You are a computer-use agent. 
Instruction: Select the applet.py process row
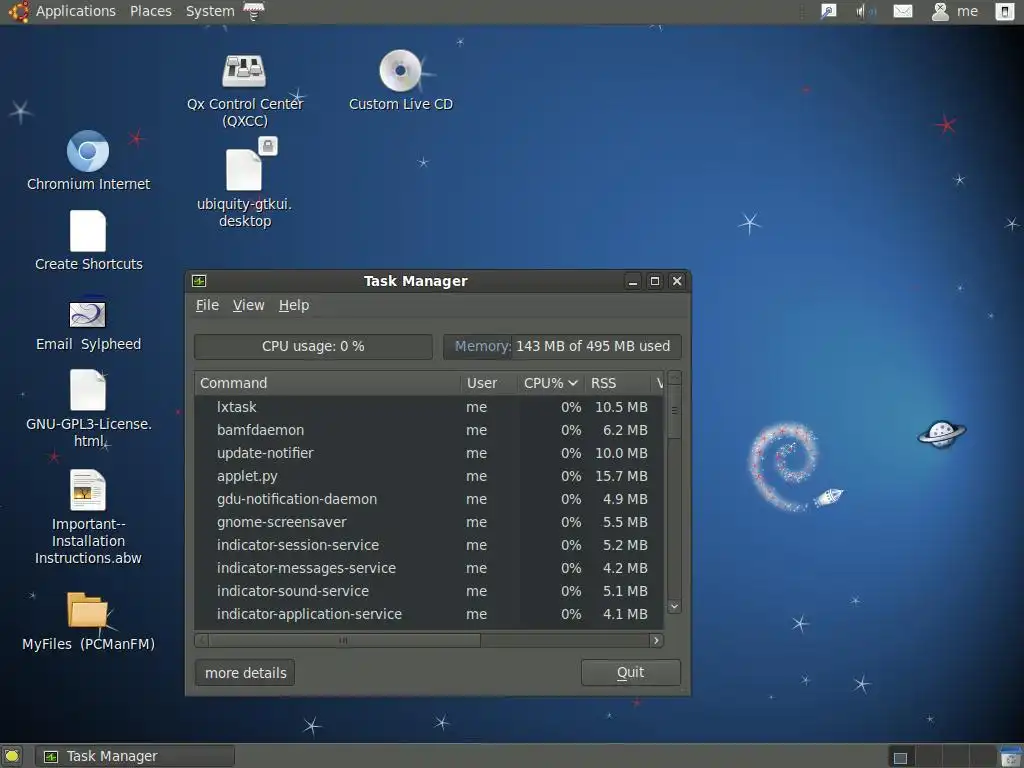428,476
